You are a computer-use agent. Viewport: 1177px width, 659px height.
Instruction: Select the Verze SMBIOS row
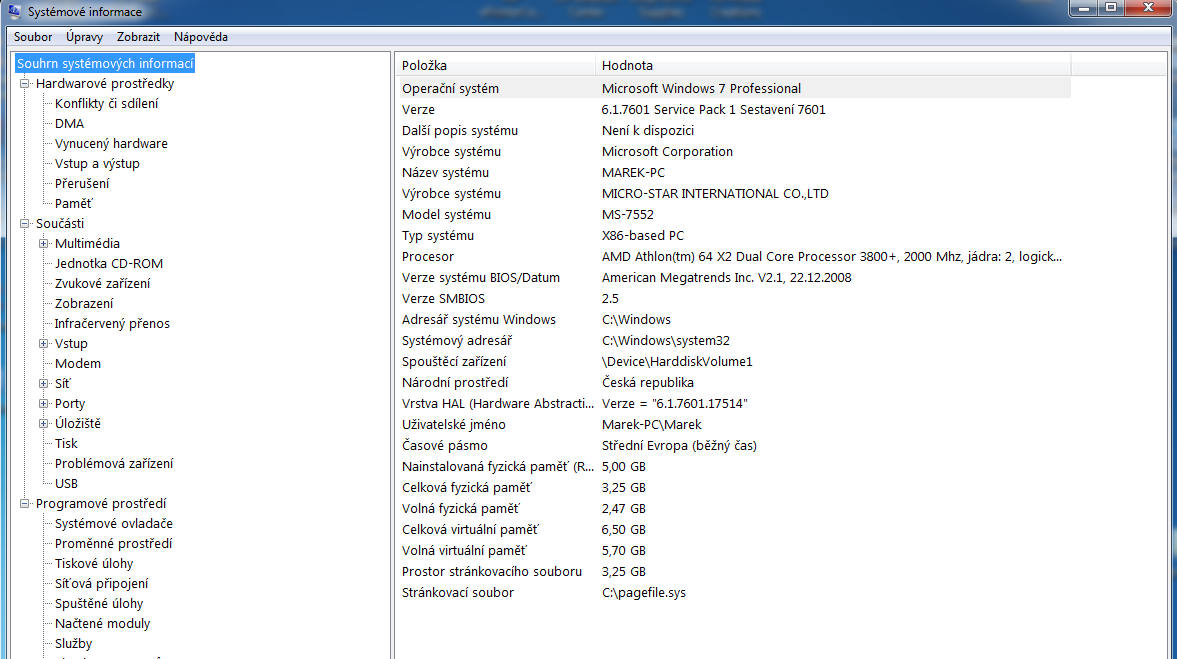(734, 299)
